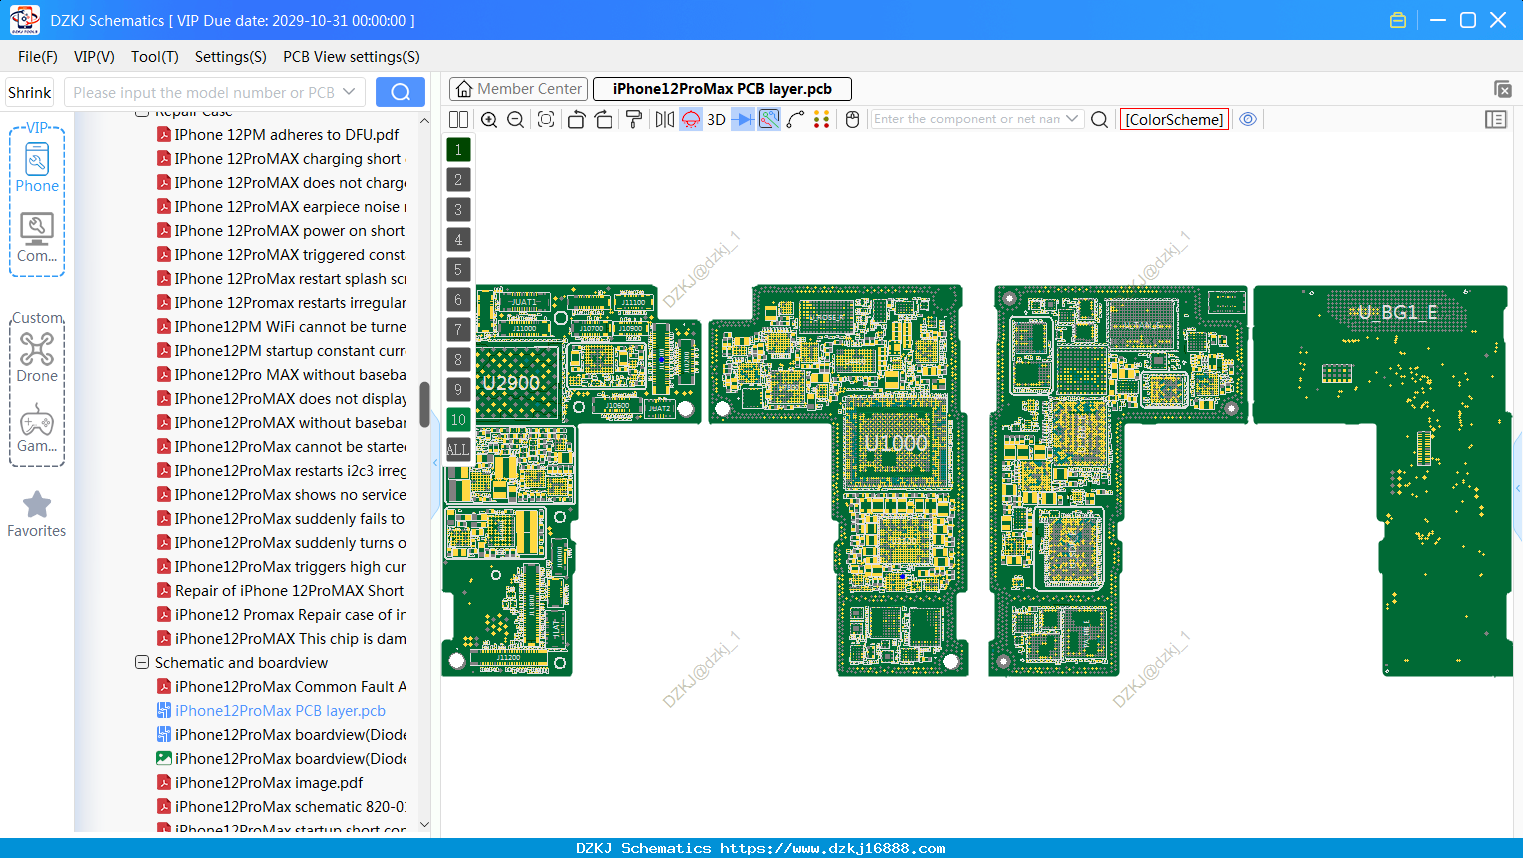Select the paint roller format tool
The width and height of the screenshot is (1523, 858).
tap(634, 119)
